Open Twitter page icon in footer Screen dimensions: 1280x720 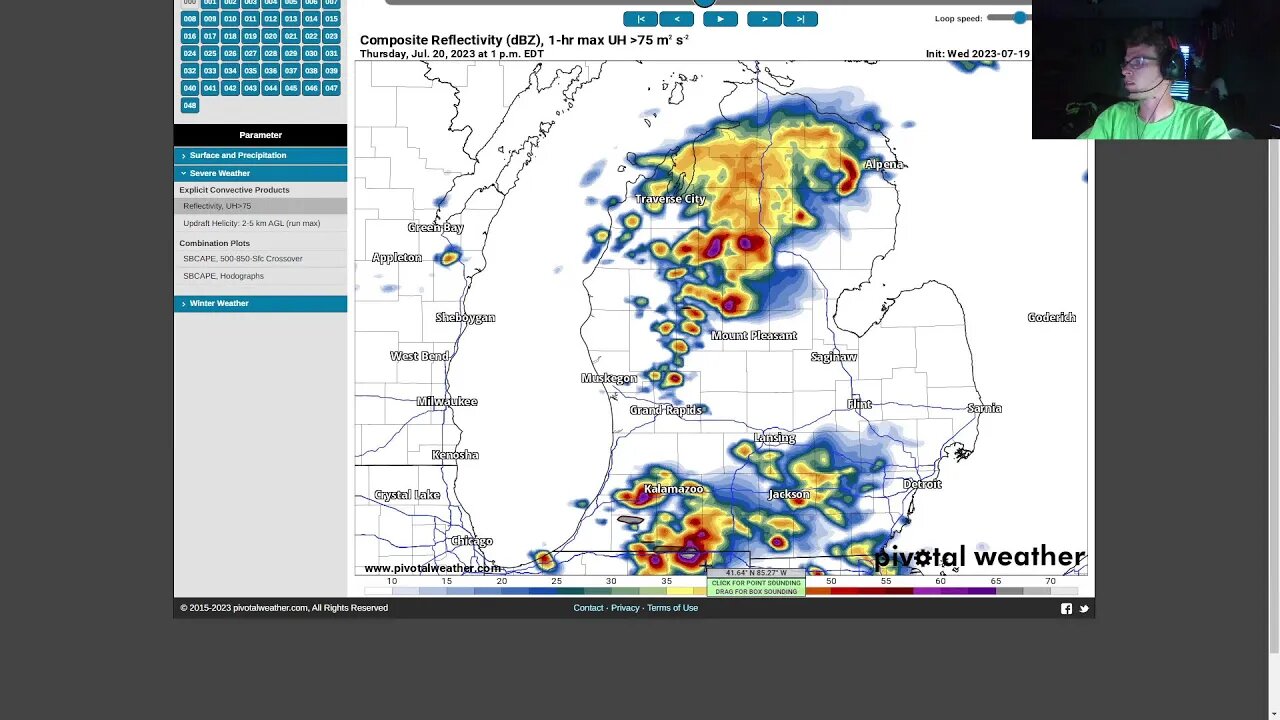coord(1083,608)
